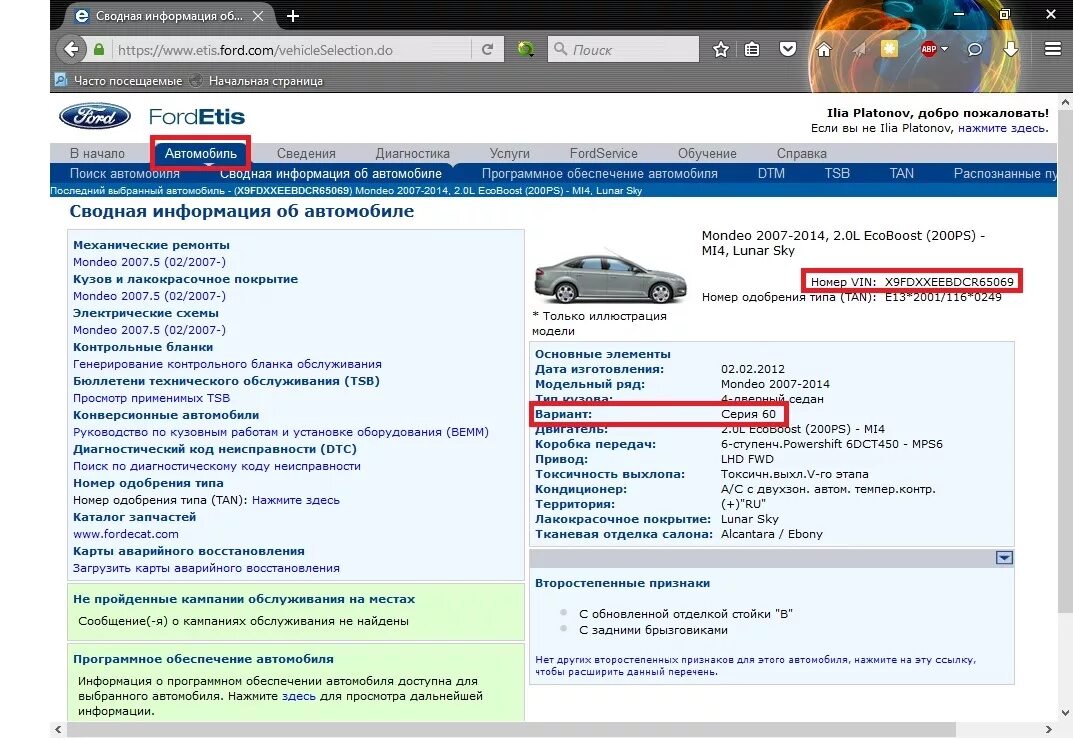Screen dimensions: 1073x740
Task: Open the Услуги menu tab
Action: tap(510, 153)
